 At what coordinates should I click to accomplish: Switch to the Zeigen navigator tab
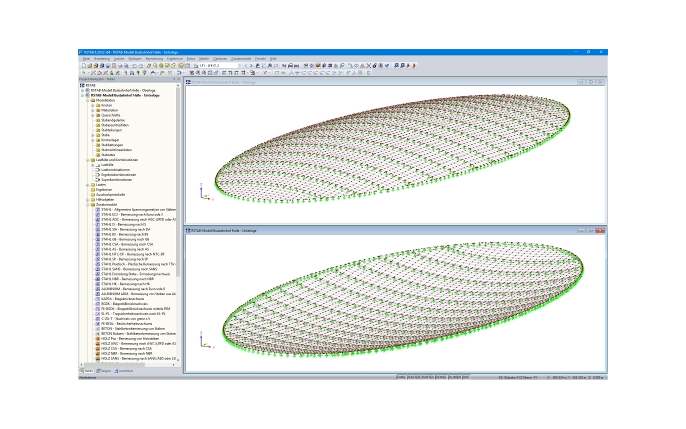104,371
